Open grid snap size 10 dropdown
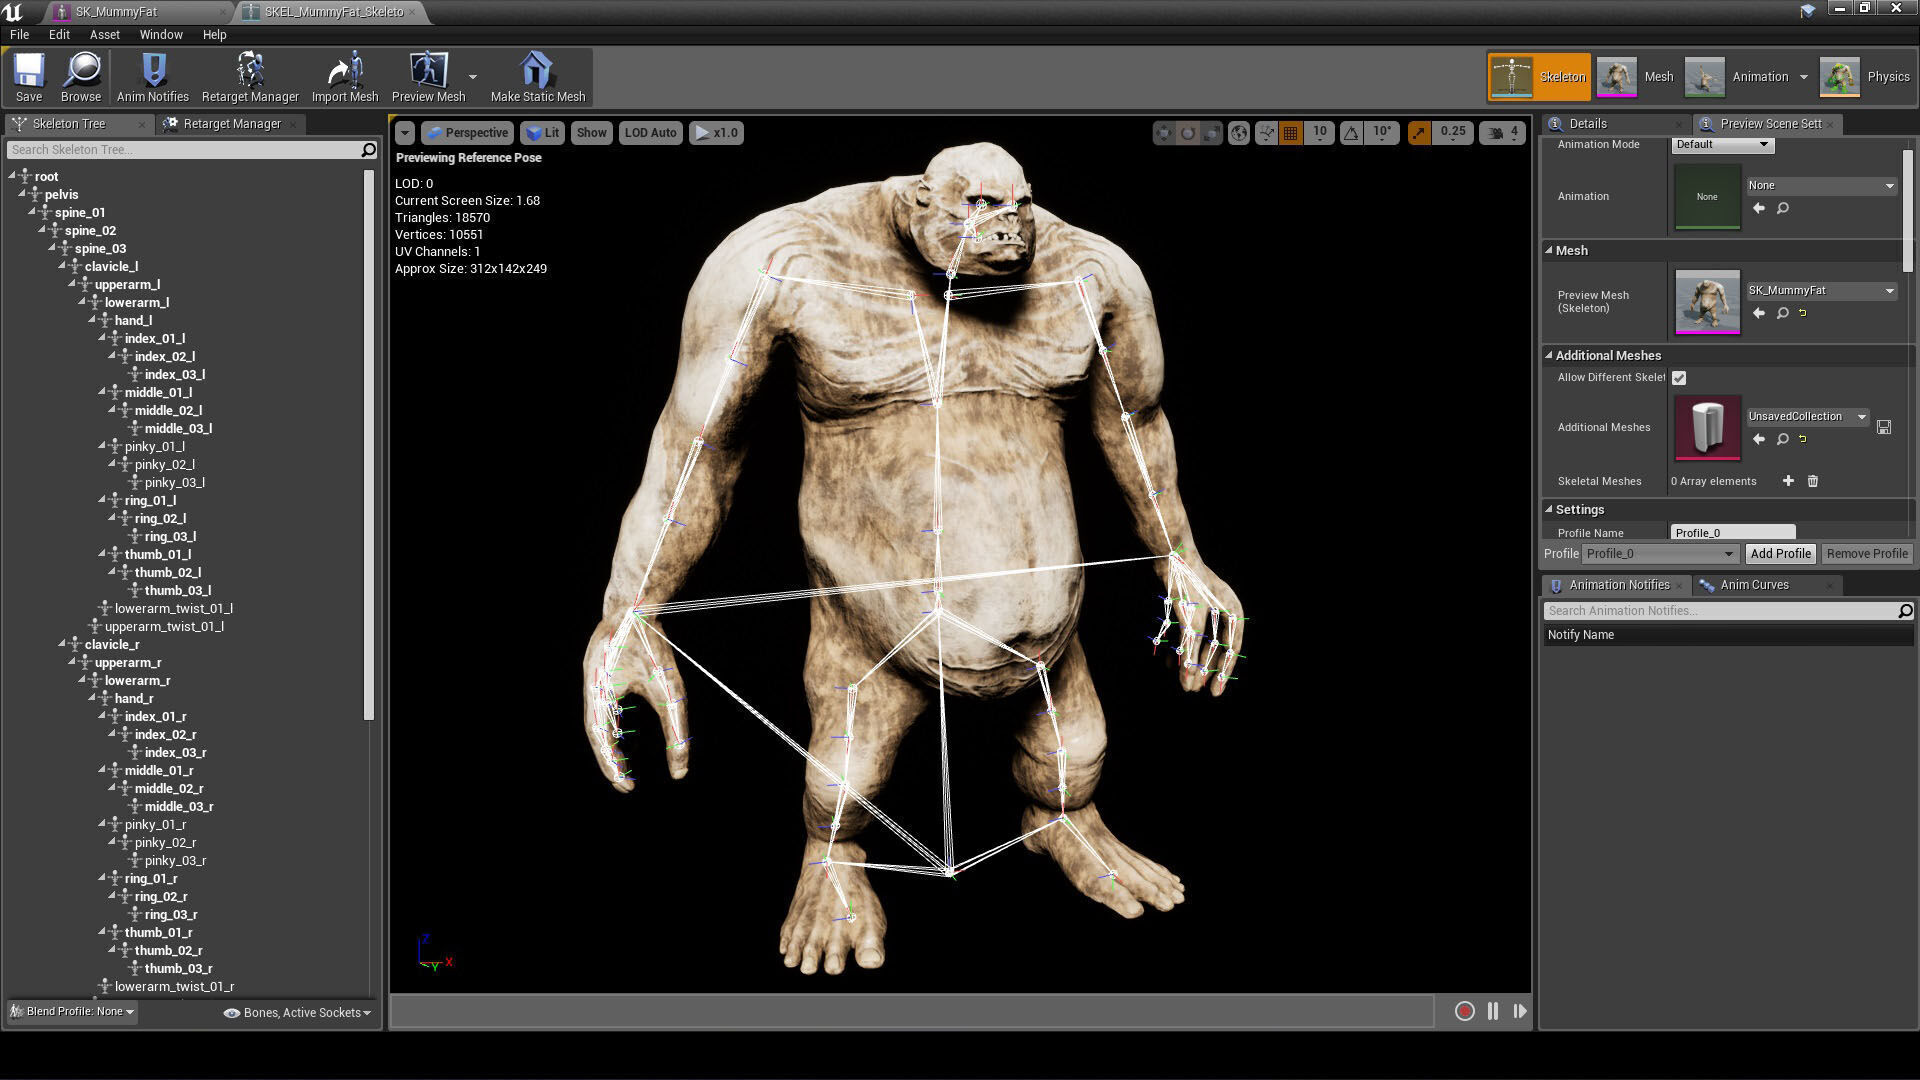This screenshot has height=1080, width=1920. [1320, 133]
